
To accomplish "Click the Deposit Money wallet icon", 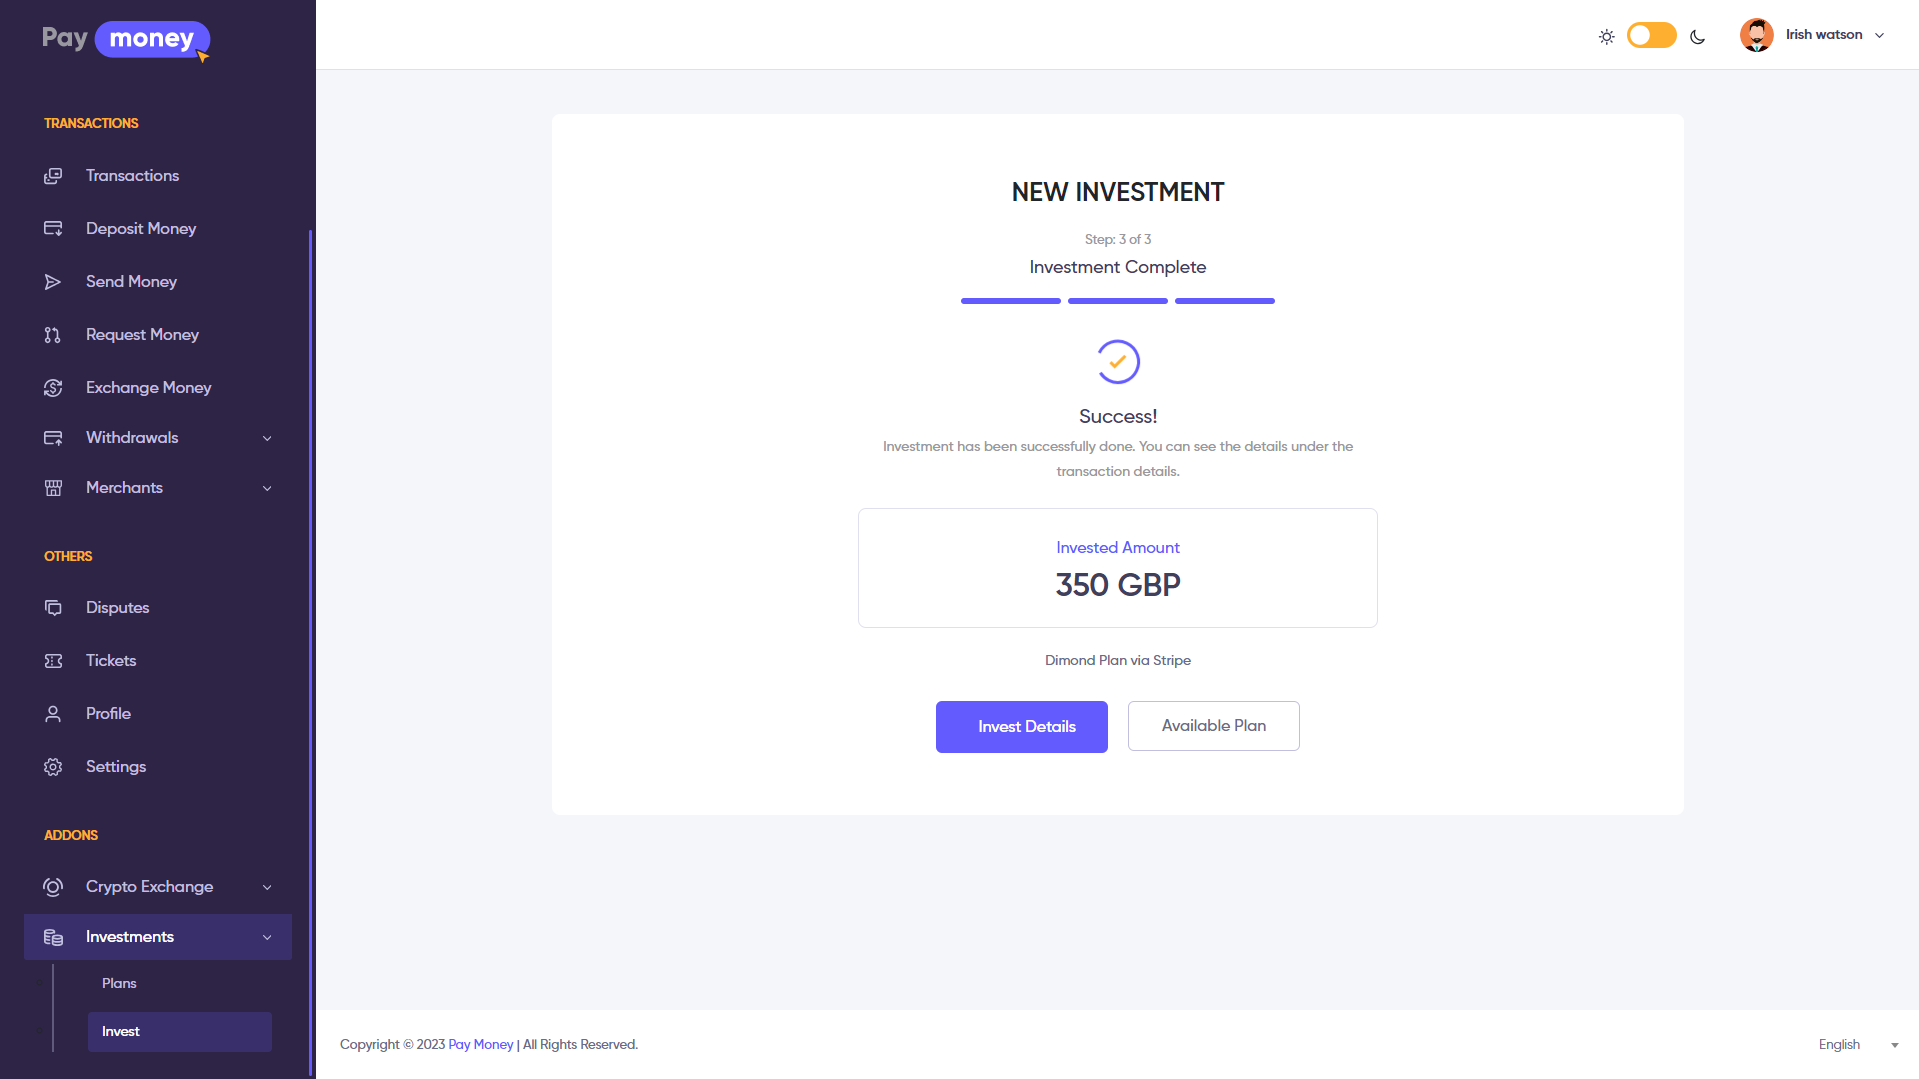I will point(53,229).
